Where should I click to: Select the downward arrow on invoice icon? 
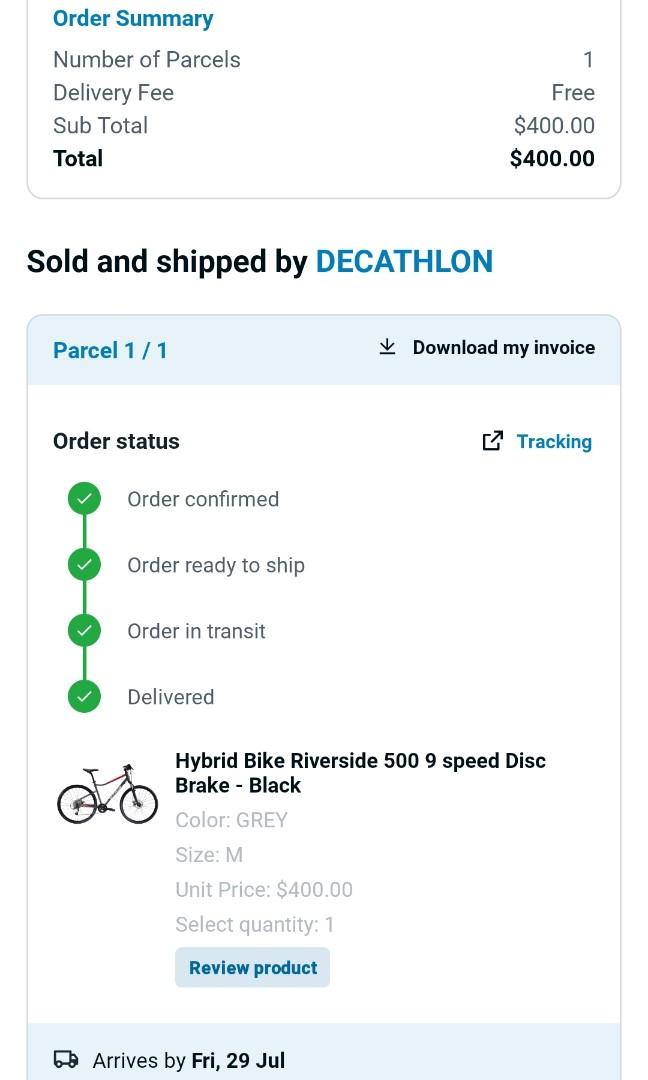coord(385,346)
